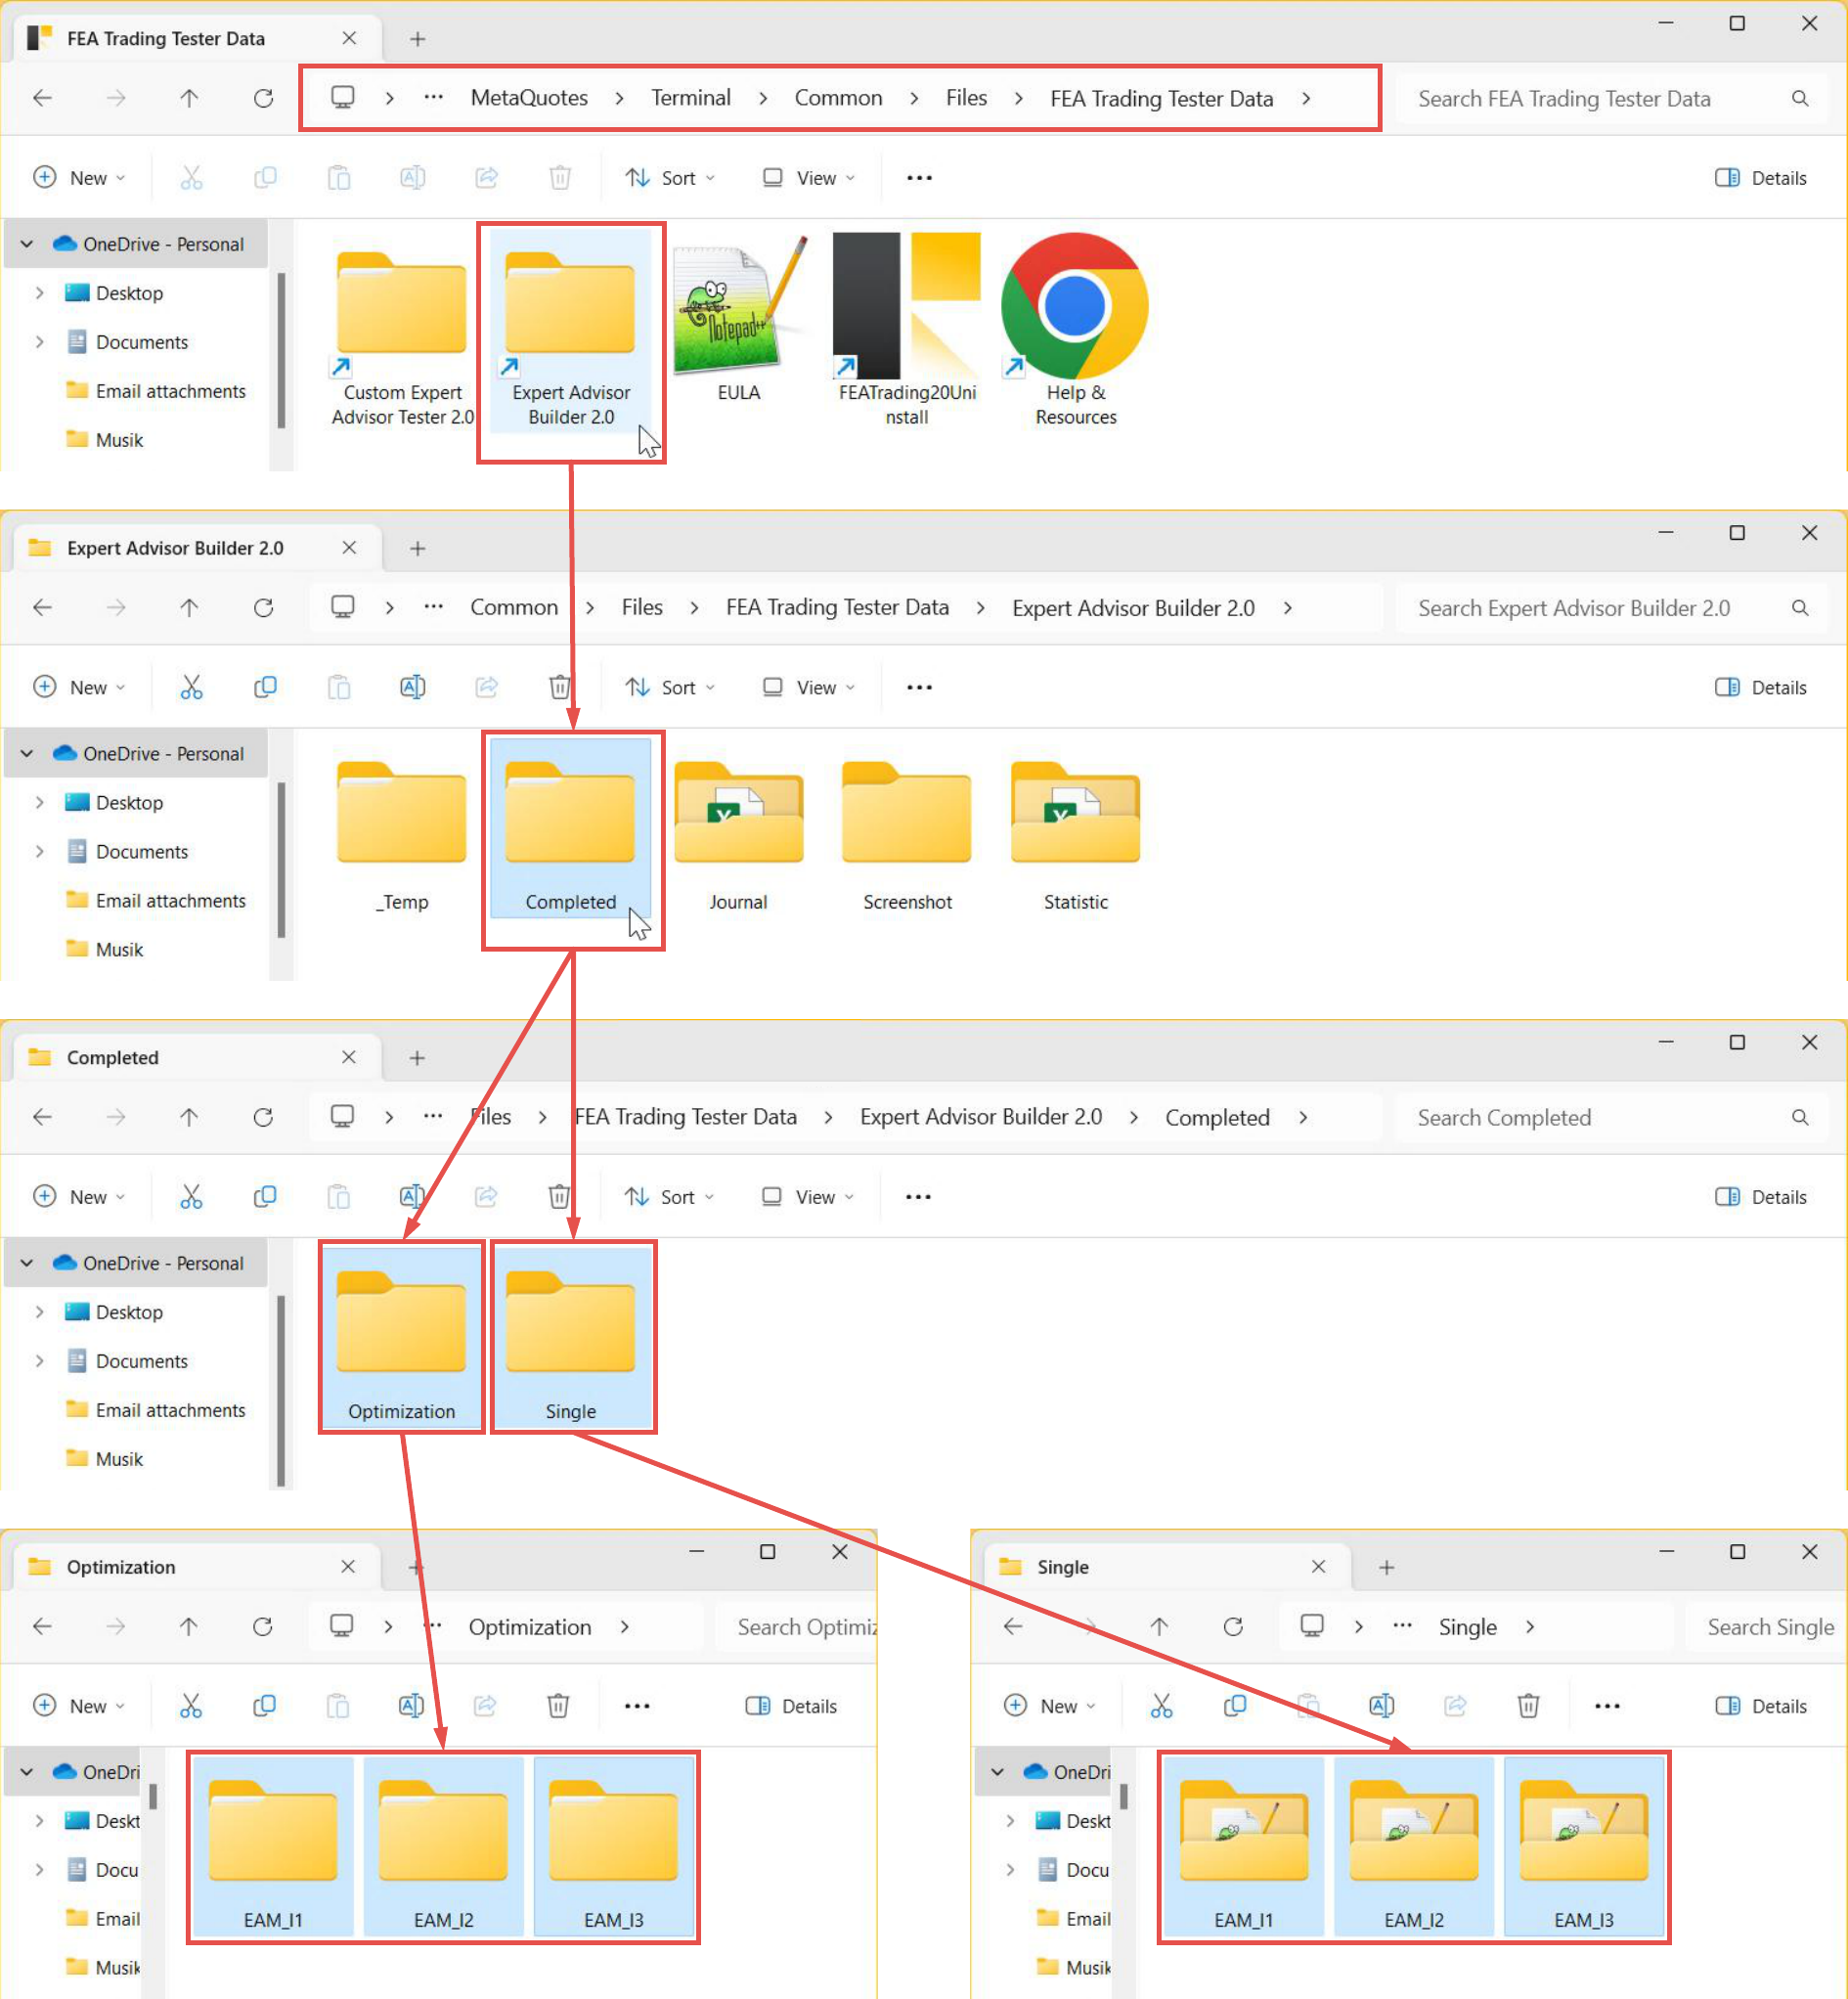Select EAM_I1 folder in Optimization window
The height and width of the screenshot is (1999, 1848).
[273, 1848]
